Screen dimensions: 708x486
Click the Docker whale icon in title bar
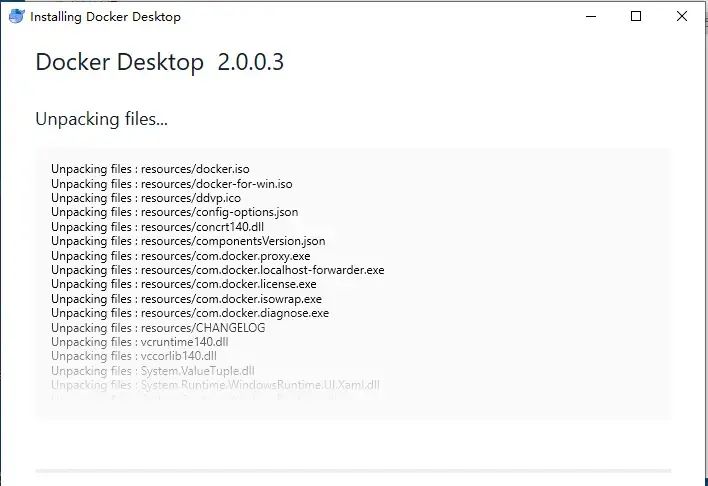coord(17,16)
